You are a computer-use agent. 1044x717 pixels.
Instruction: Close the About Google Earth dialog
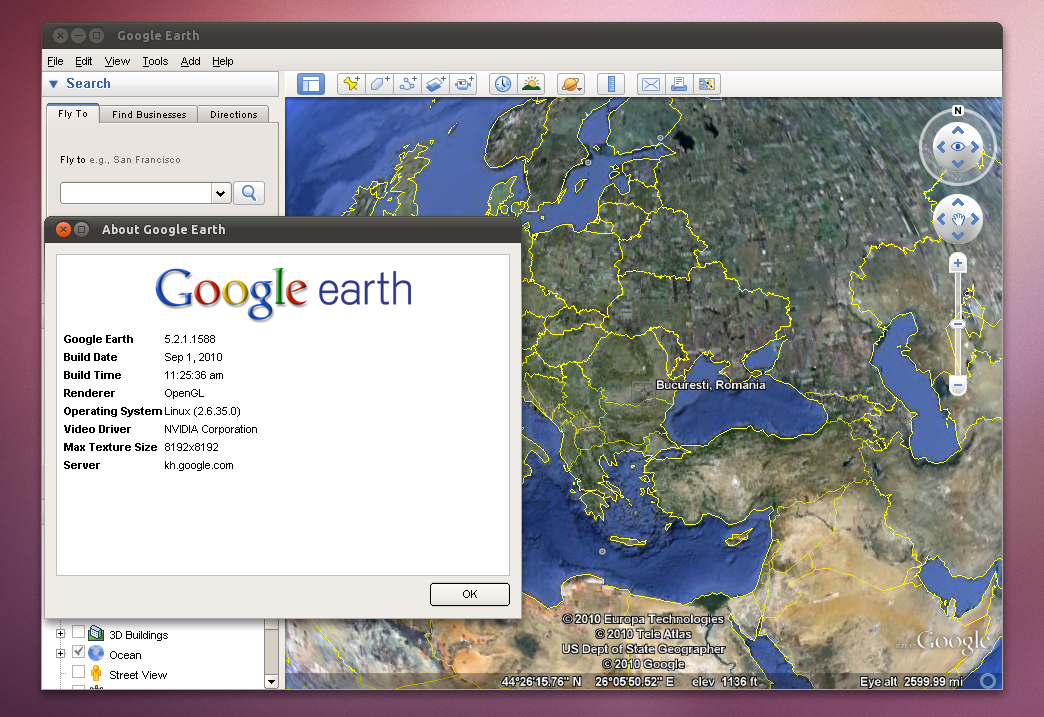click(x=63, y=230)
